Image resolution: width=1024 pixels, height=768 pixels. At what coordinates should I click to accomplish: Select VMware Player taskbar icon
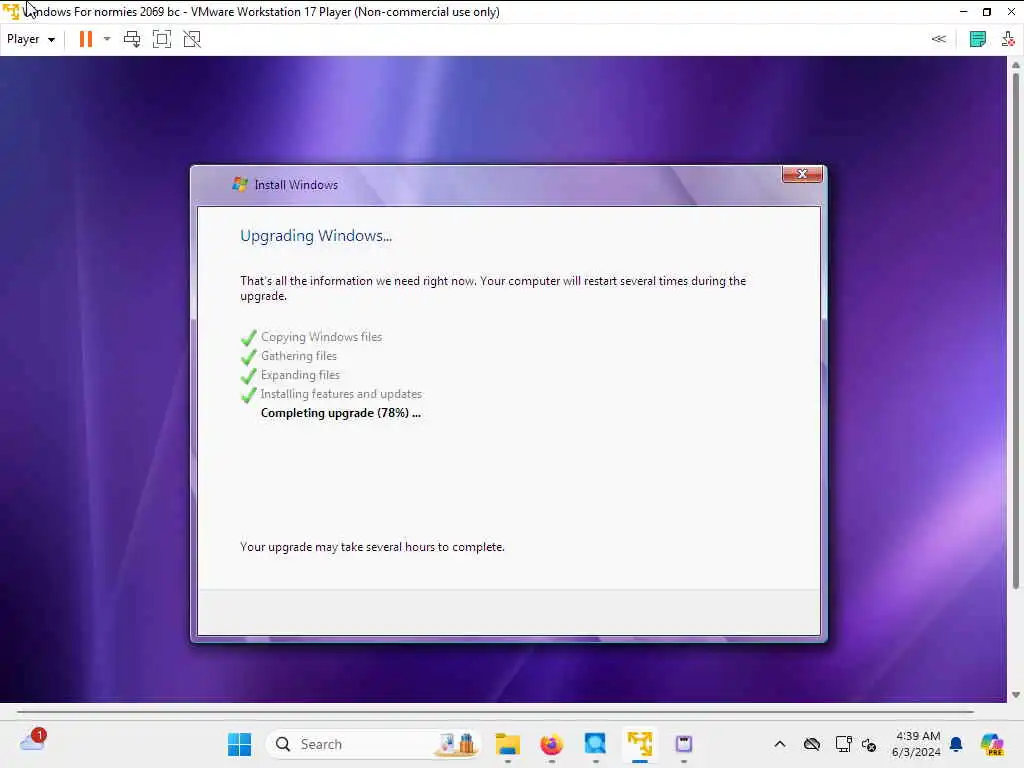tap(639, 744)
